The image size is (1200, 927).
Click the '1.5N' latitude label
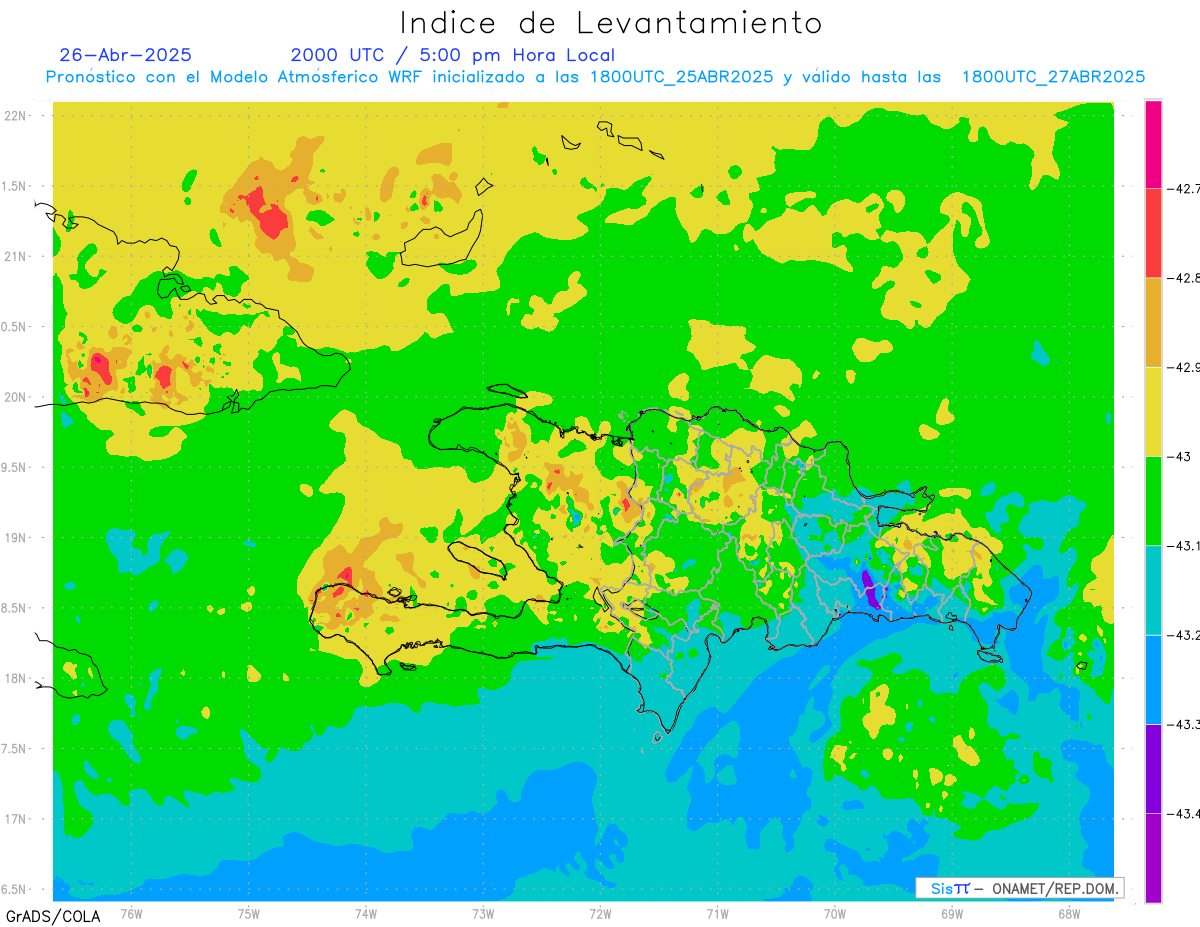(x=15, y=186)
